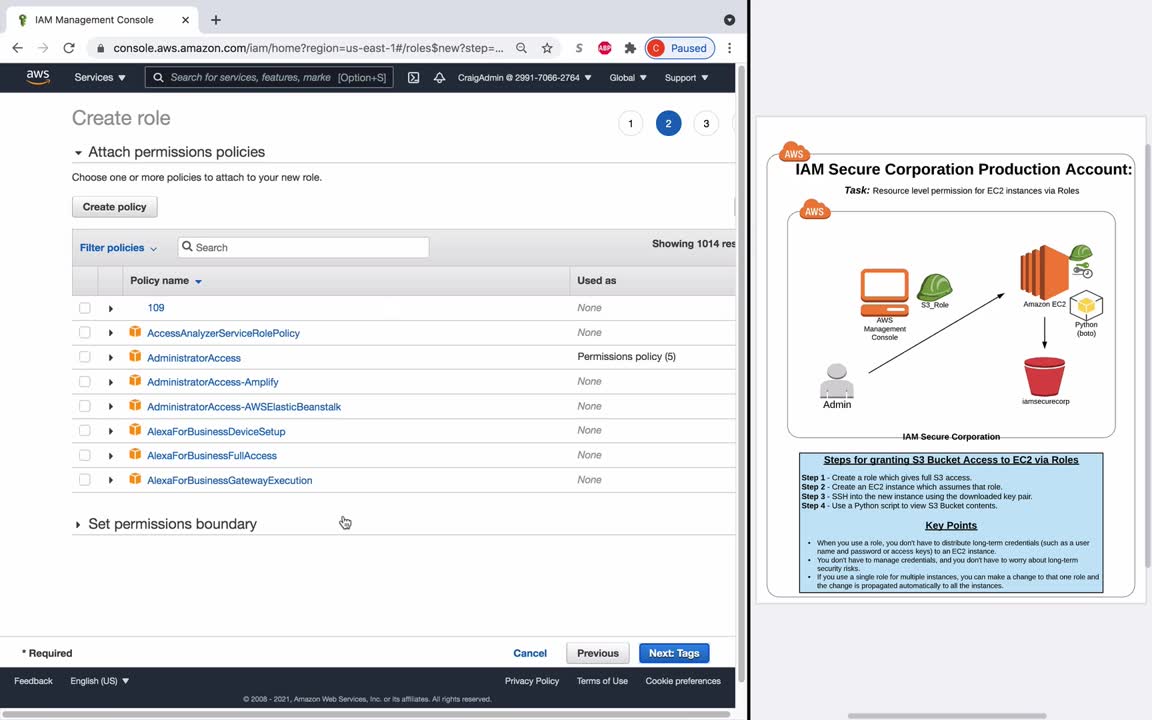This screenshot has width=1152, height=720.
Task: Click the policy cube icon for AdministratorAccess-Amplify
Action: (x=135, y=381)
